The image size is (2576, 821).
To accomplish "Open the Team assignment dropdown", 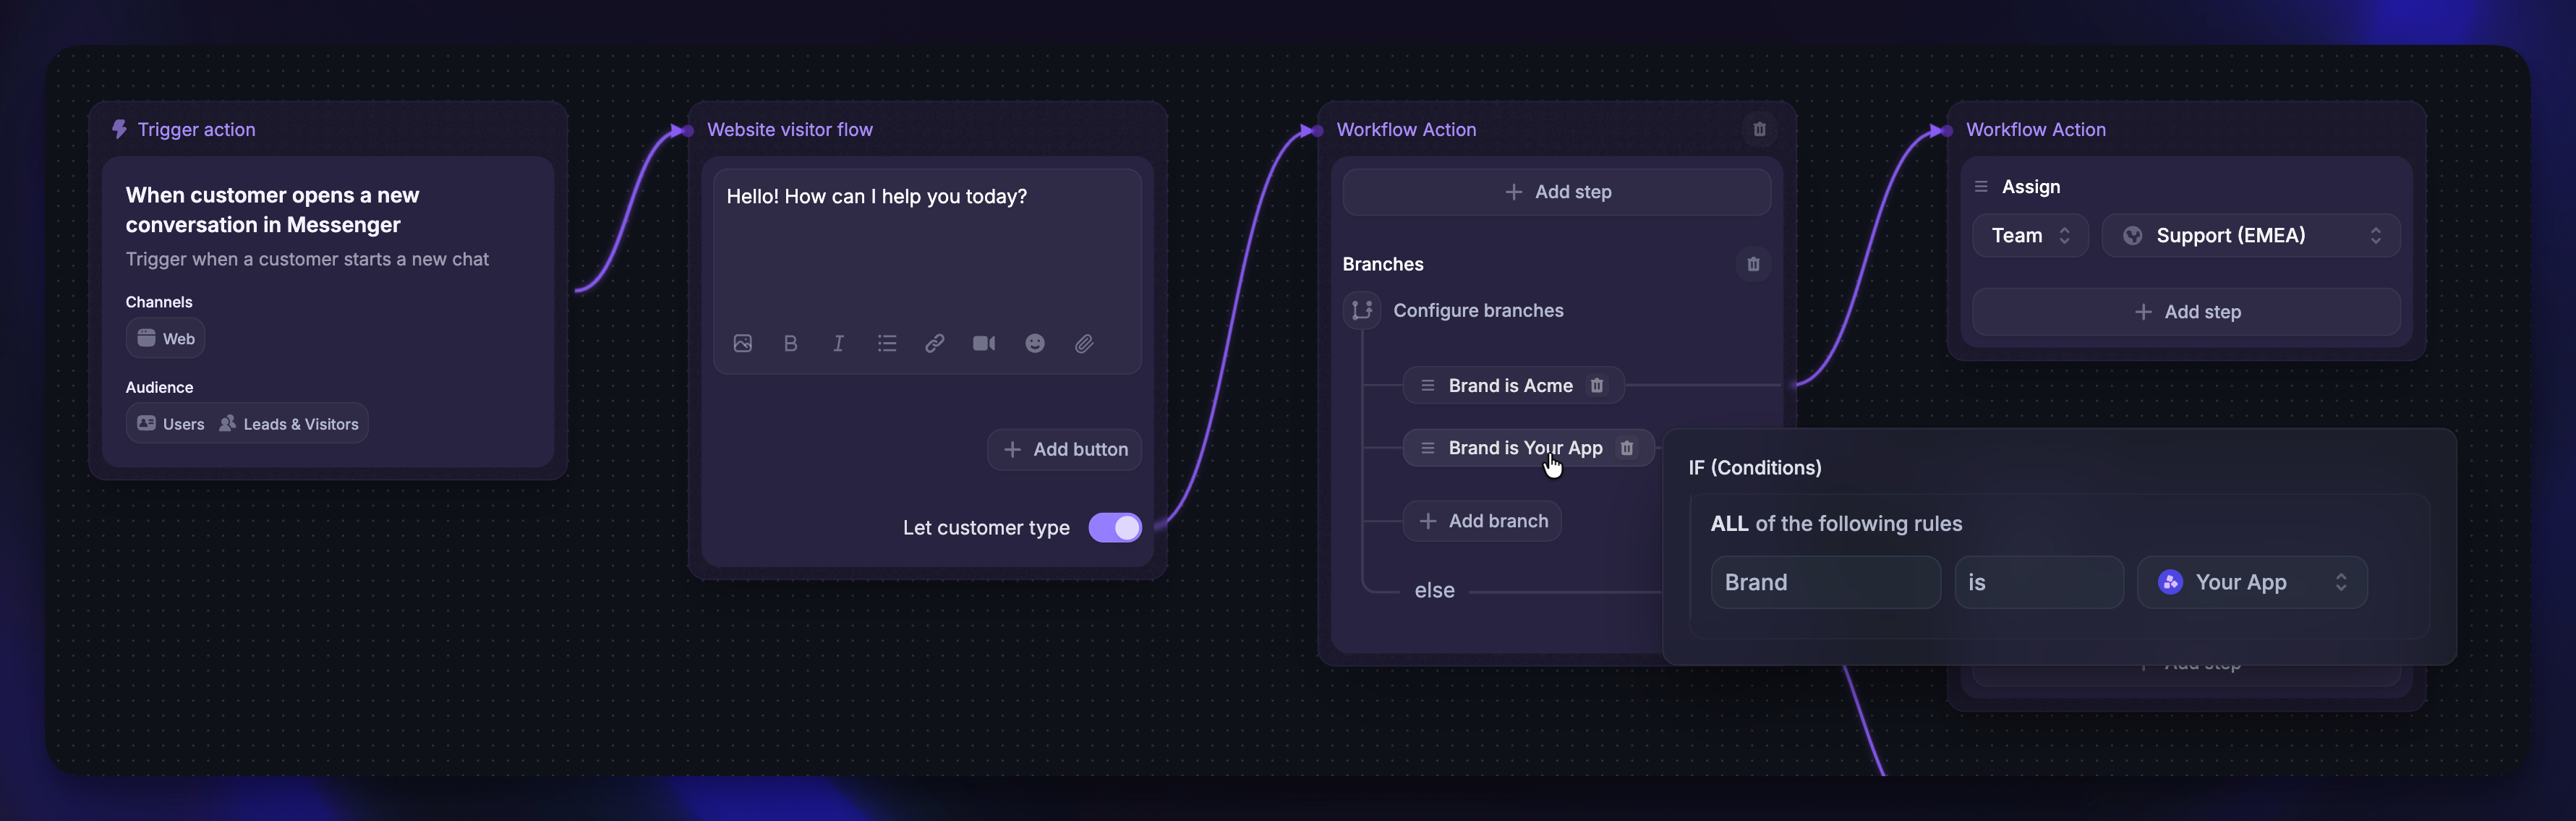I will [2030, 235].
